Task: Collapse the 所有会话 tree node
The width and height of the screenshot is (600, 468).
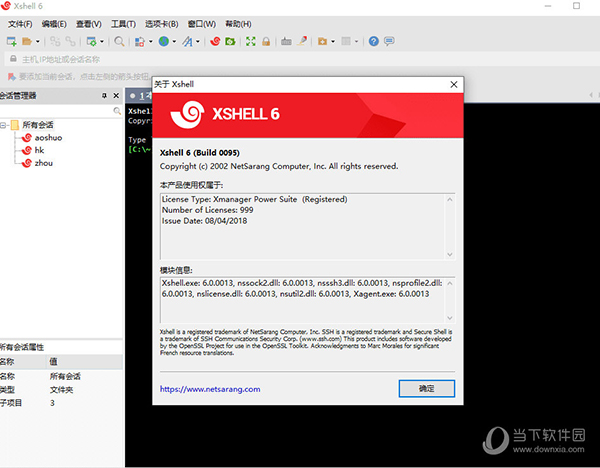Action: (3, 125)
